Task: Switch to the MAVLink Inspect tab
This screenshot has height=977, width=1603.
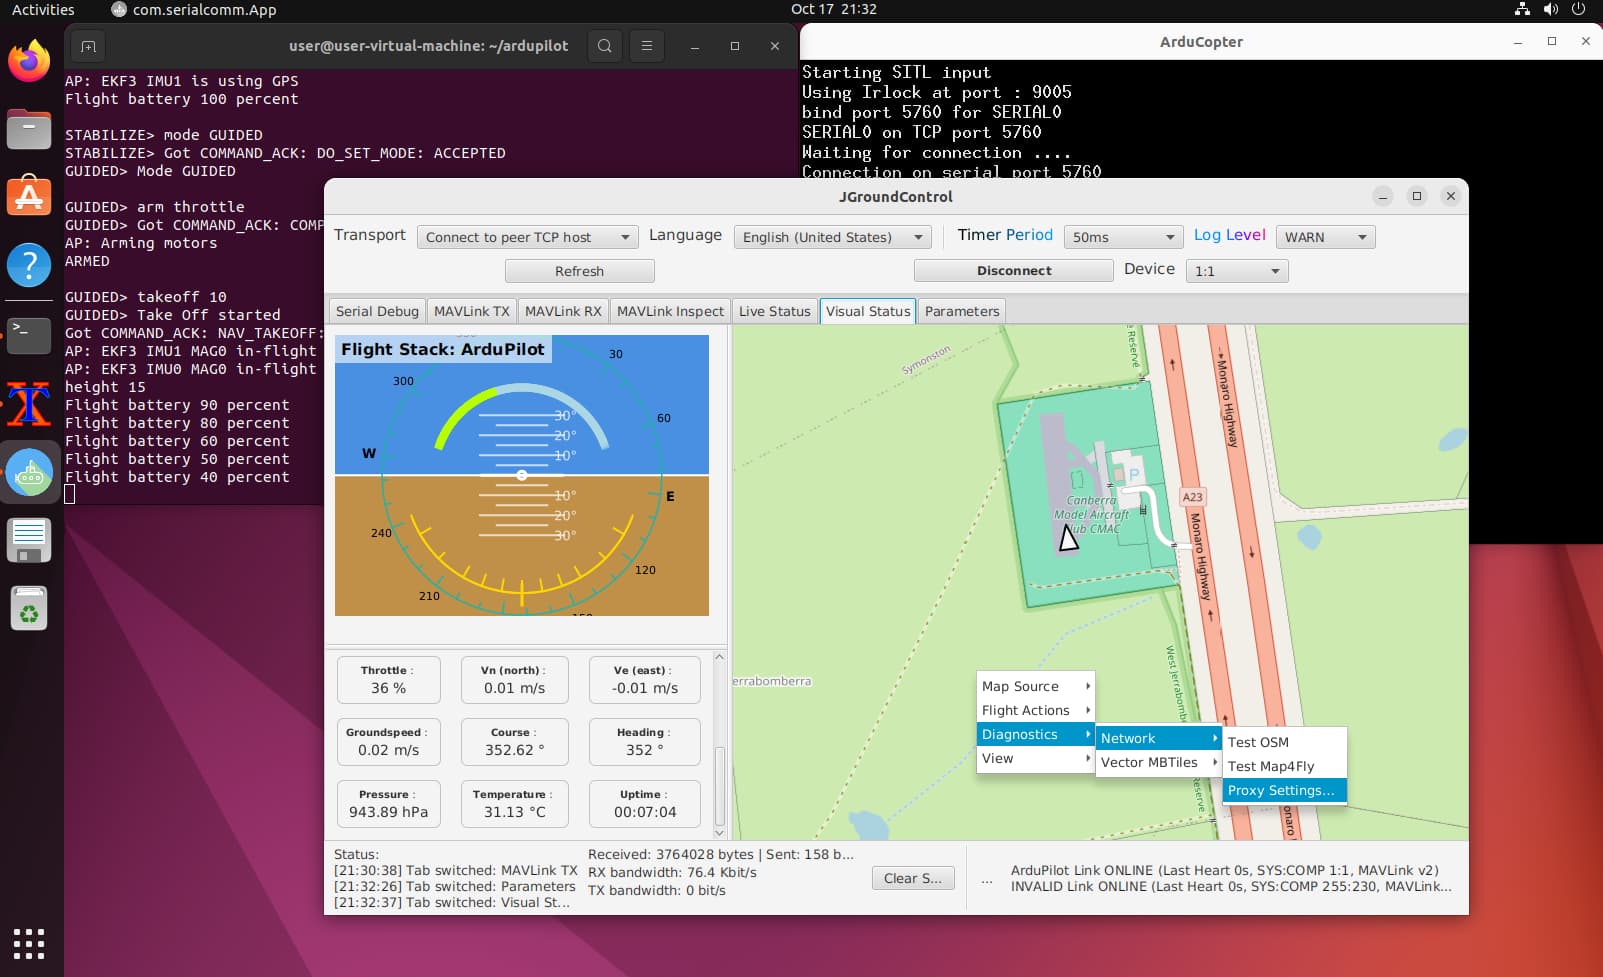Action: 670,311
